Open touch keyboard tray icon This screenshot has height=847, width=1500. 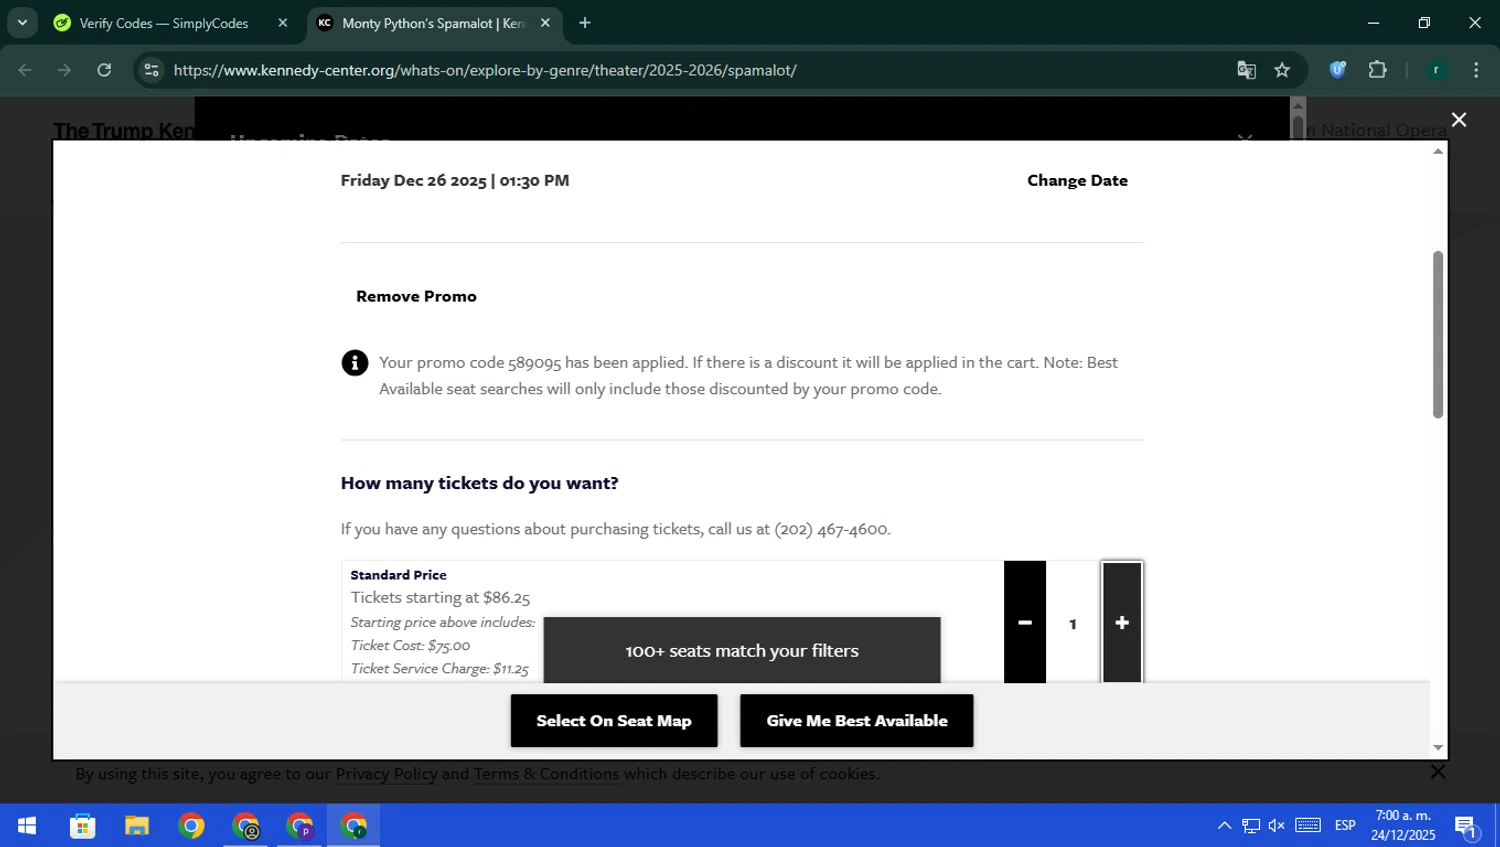coord(1308,826)
